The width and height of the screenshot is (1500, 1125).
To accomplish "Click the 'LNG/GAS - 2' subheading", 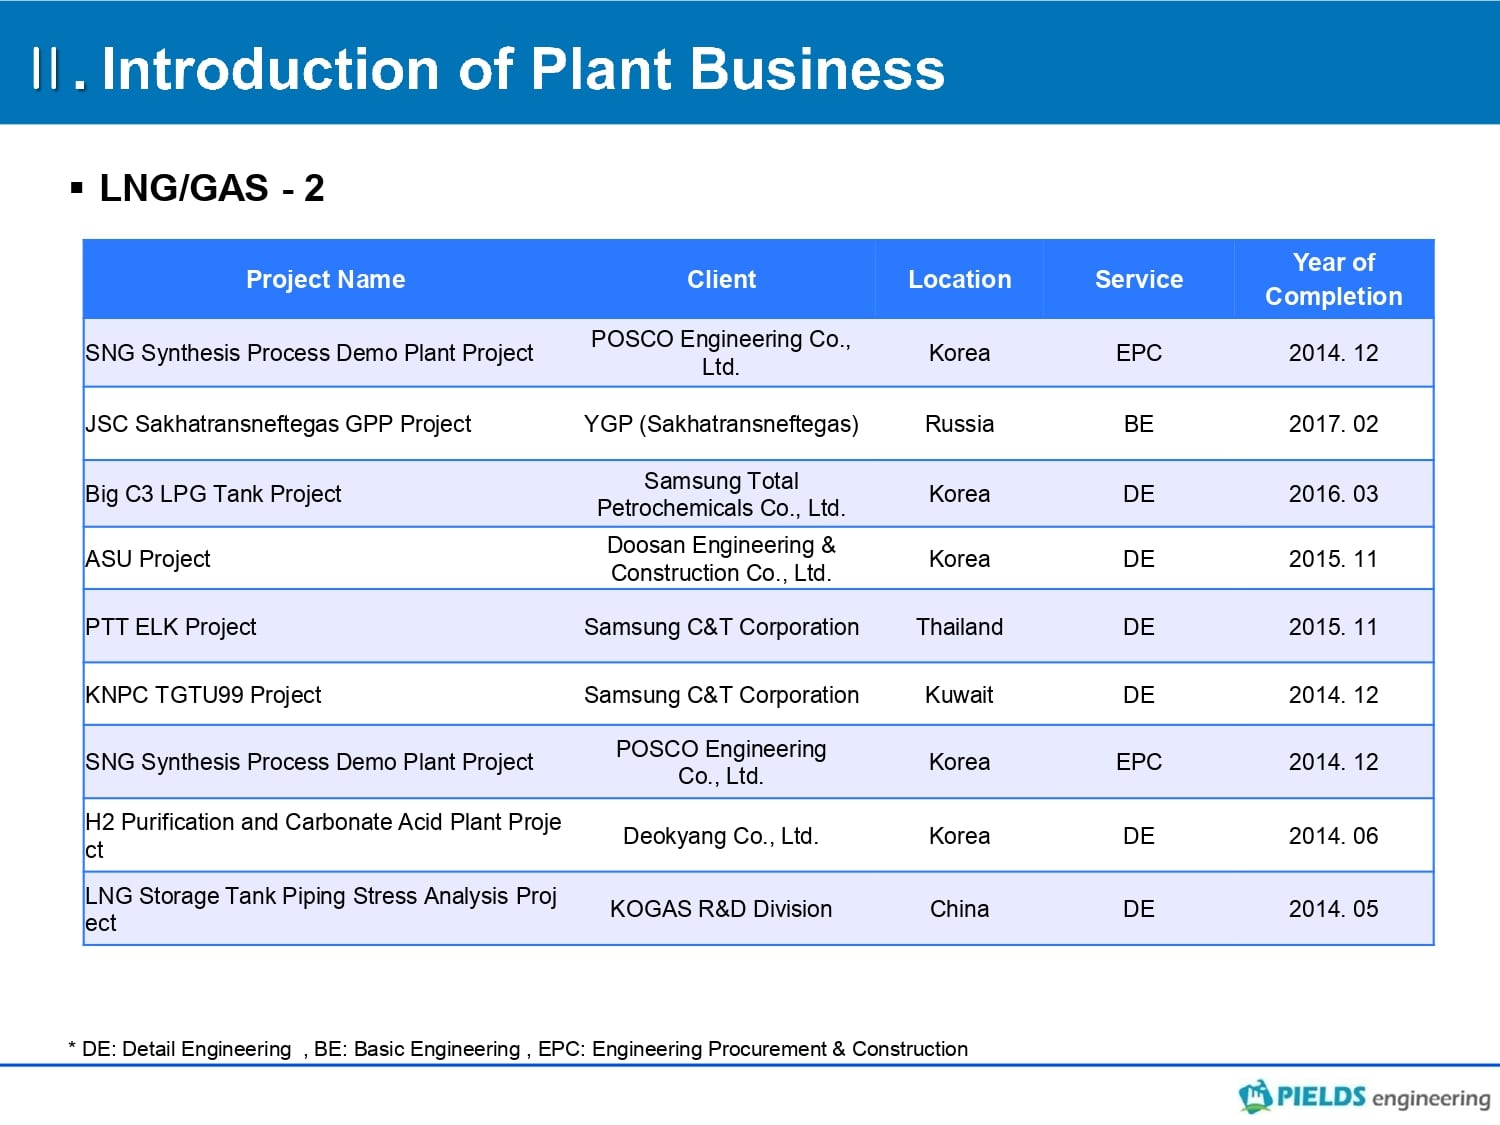I will 211,188.
